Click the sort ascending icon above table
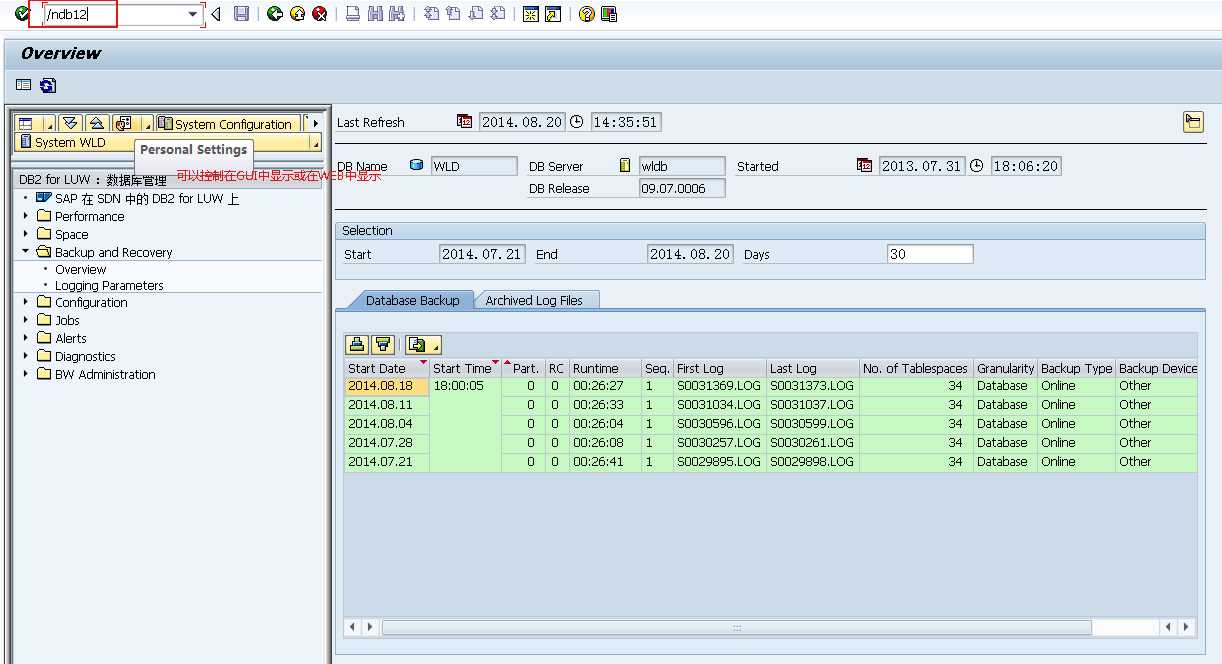This screenshot has width=1222, height=664. click(x=357, y=345)
